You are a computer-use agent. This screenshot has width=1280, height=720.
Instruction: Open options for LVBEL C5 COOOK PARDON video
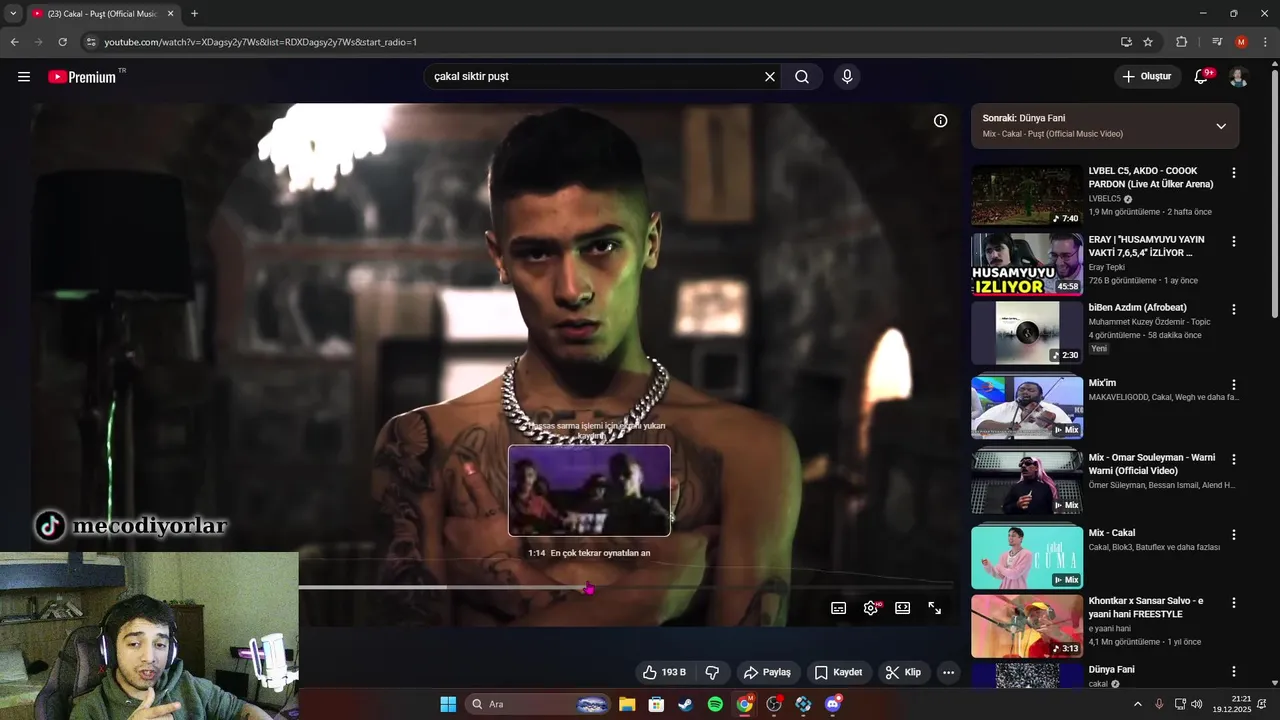[1234, 173]
